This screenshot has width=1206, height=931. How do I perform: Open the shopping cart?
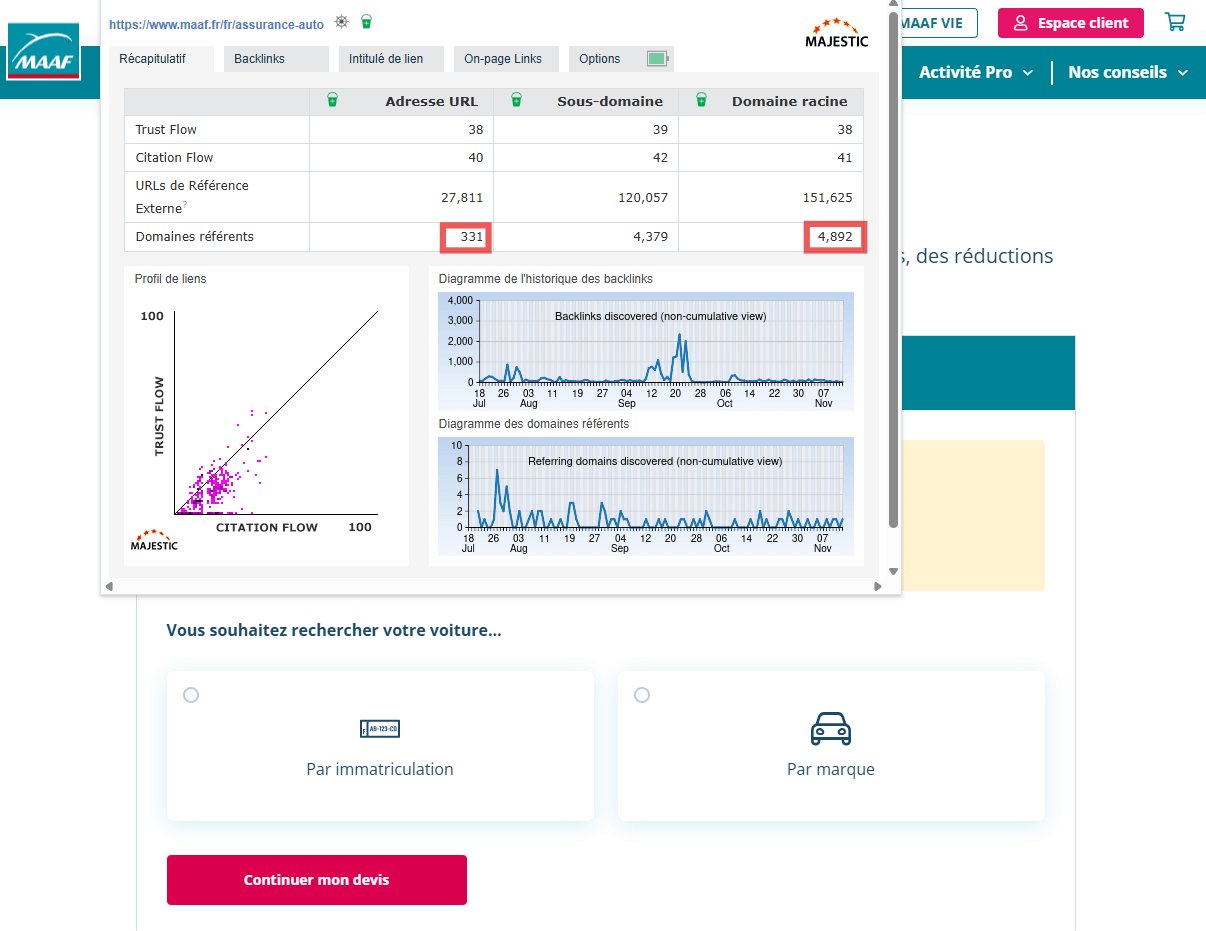pos(1175,22)
